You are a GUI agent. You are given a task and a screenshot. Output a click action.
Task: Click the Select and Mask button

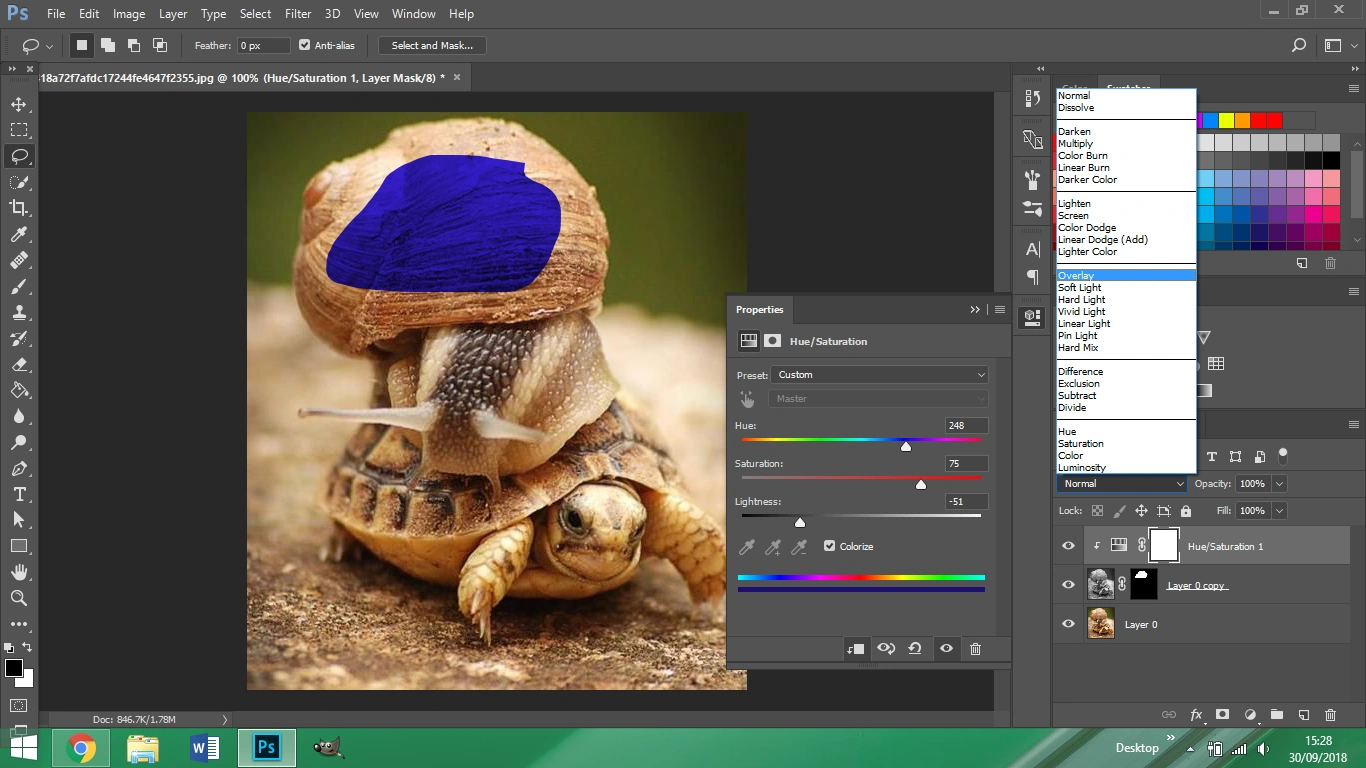432,45
